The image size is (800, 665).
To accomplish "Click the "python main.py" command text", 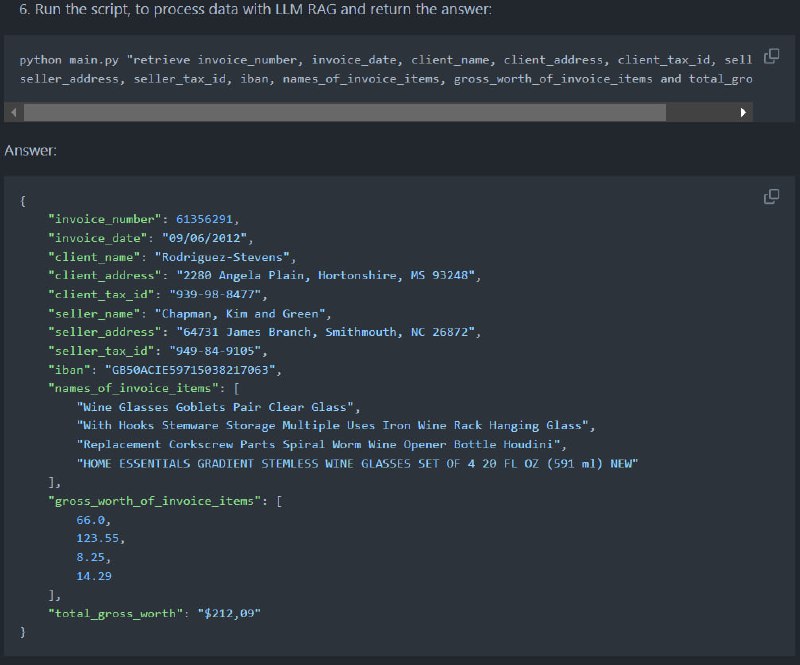I will pos(69,60).
